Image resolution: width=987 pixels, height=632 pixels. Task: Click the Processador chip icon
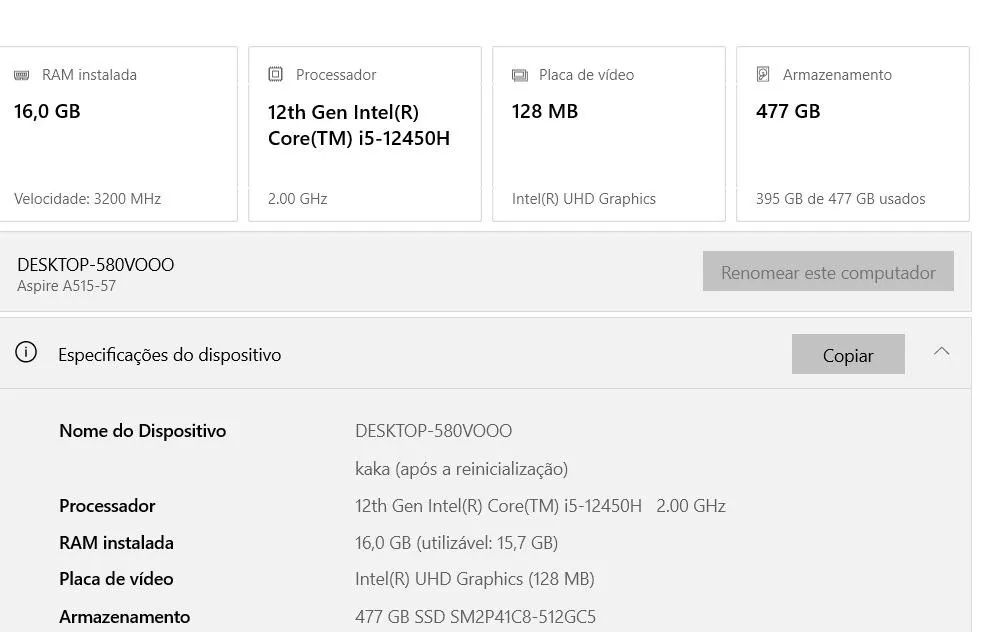tap(275, 74)
